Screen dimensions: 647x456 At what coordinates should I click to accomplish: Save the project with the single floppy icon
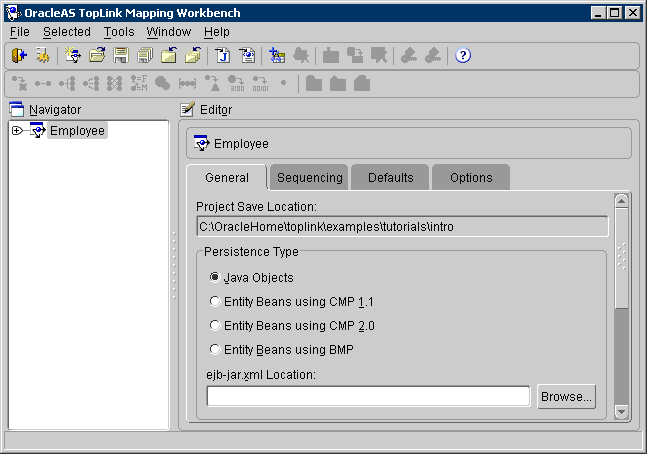pos(121,55)
